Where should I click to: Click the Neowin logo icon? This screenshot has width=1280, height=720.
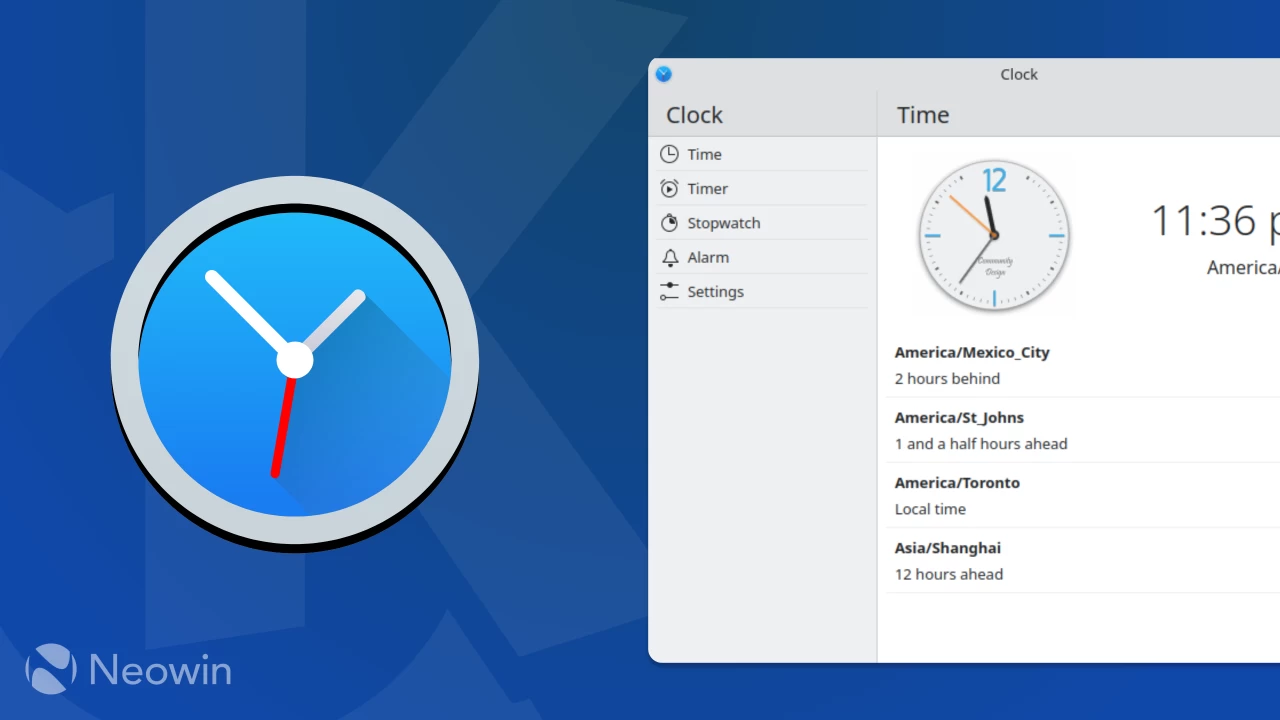tap(51, 669)
